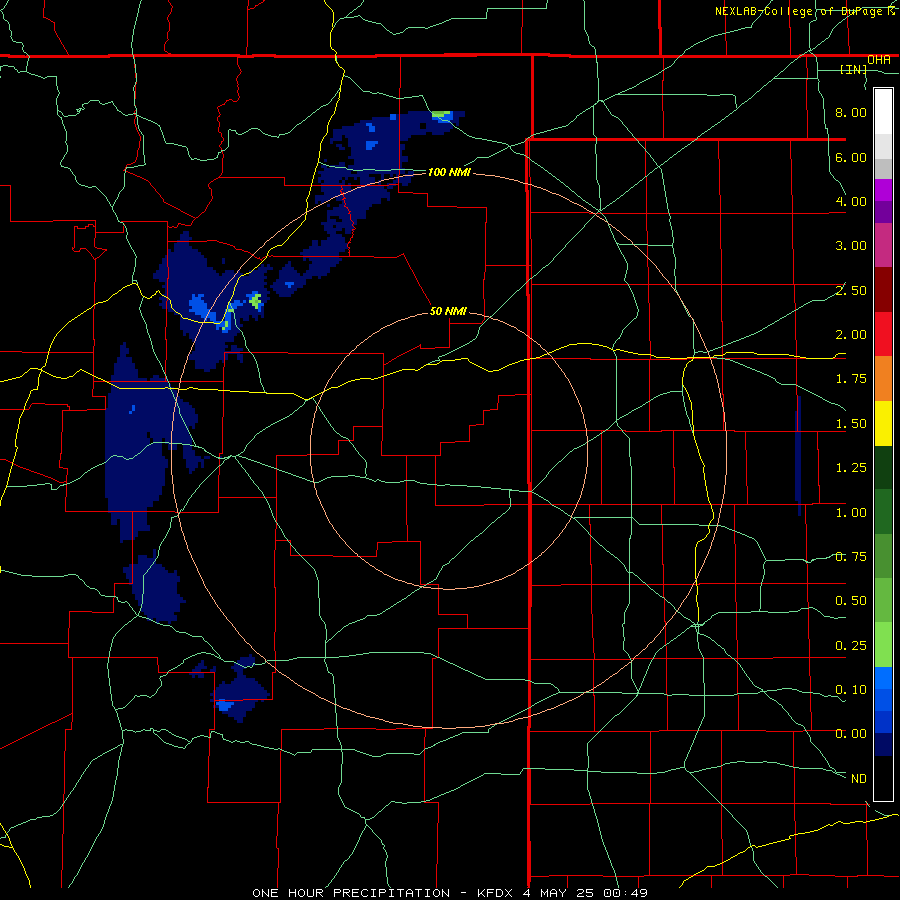Click the green precipitation cell at the echo band's northern tip
900x900 pixels.
441,115
